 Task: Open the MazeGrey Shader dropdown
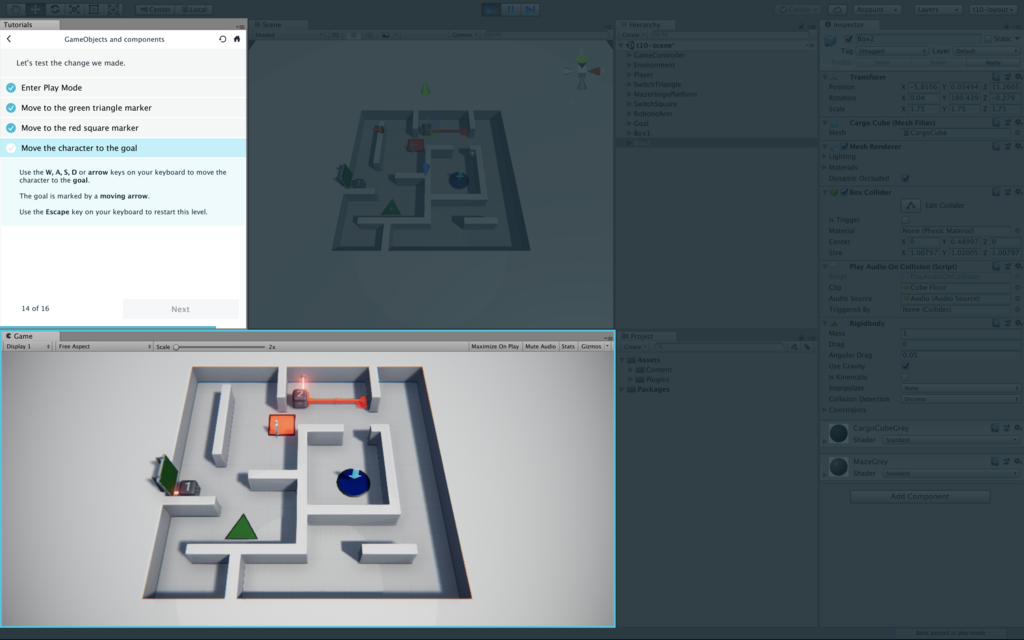pos(952,473)
